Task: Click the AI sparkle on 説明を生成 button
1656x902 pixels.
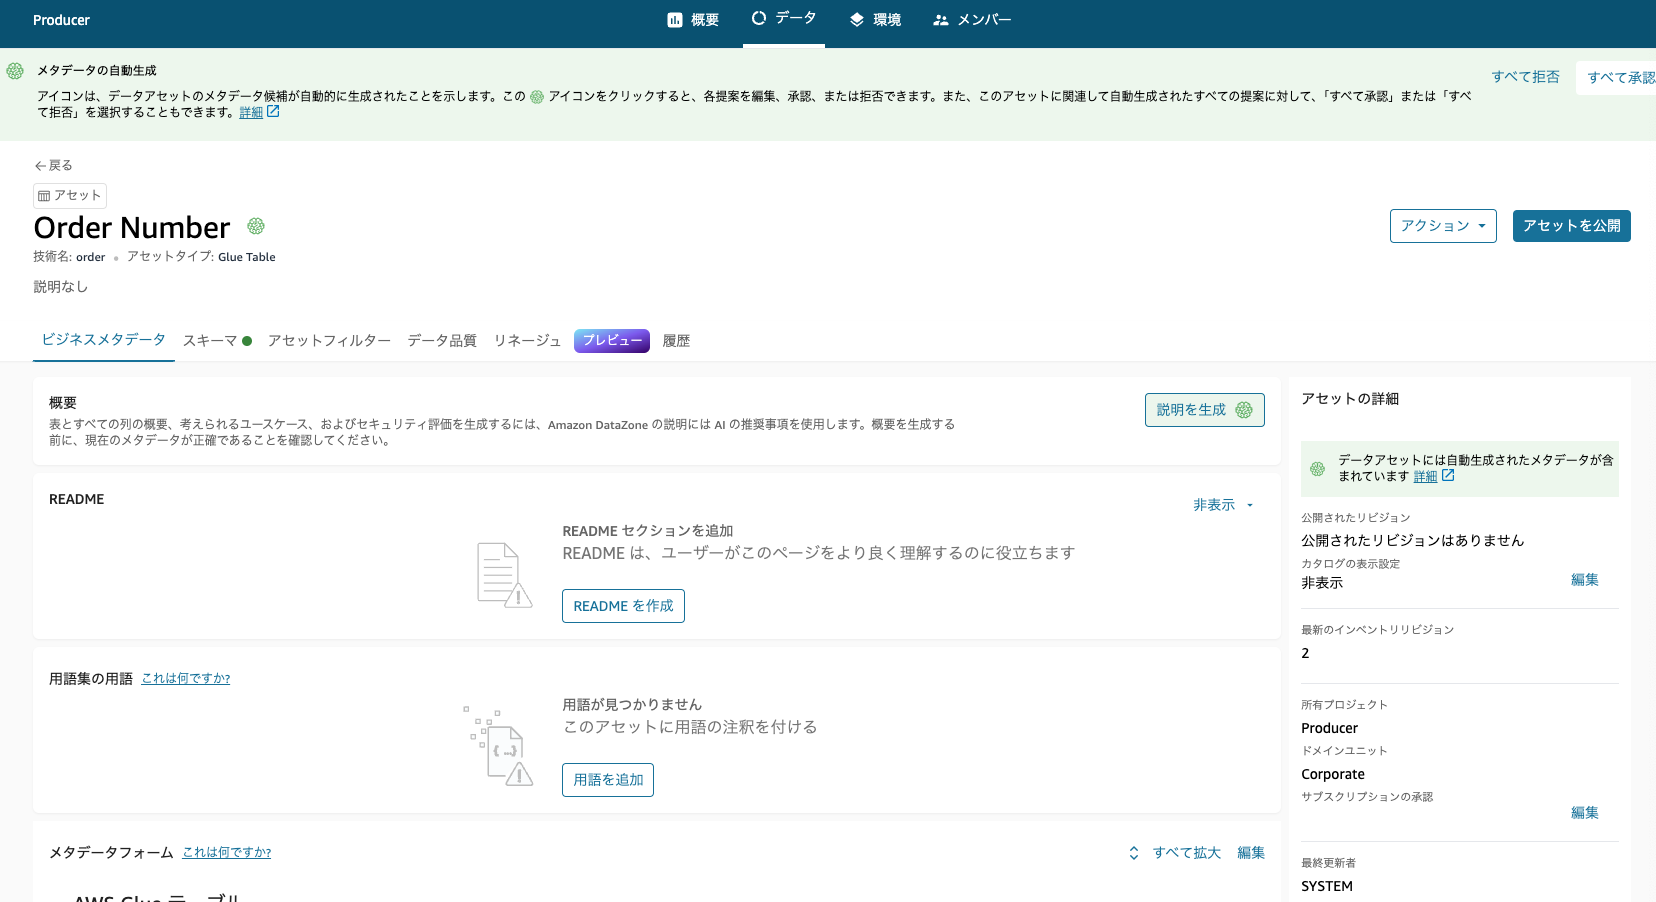Action: click(1242, 410)
